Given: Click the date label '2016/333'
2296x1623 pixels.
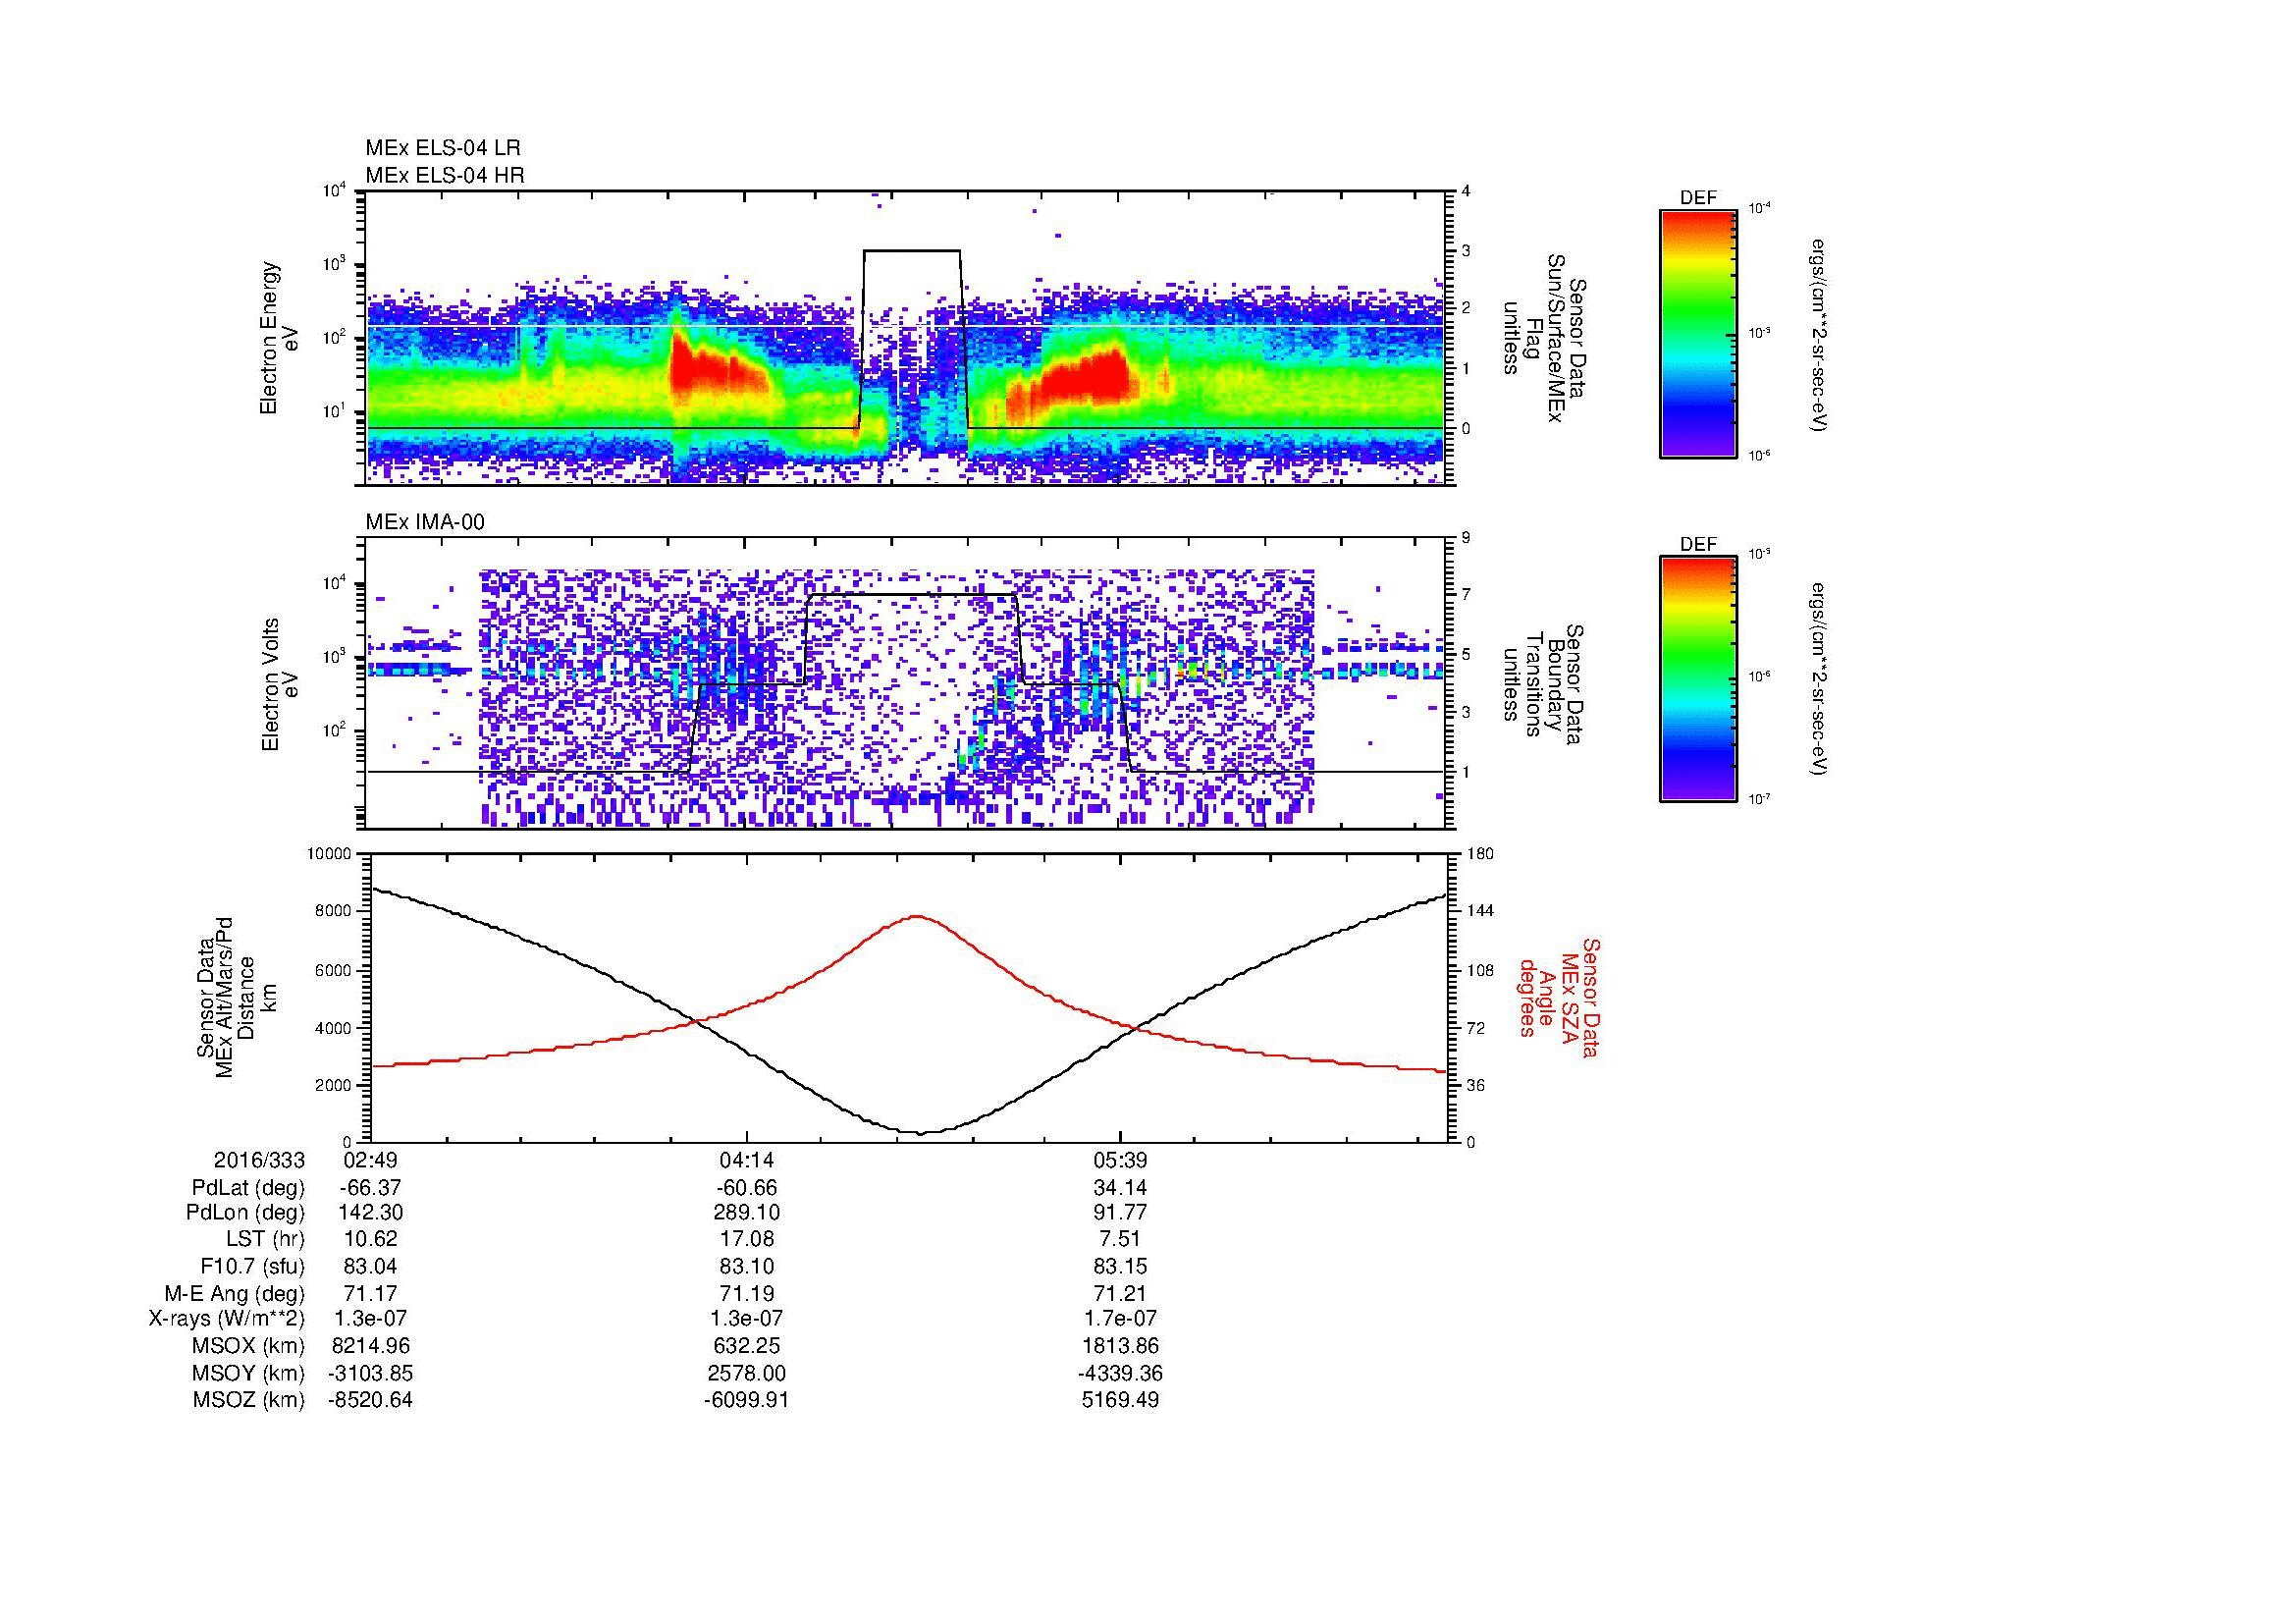Looking at the screenshot, I should coord(259,1160).
